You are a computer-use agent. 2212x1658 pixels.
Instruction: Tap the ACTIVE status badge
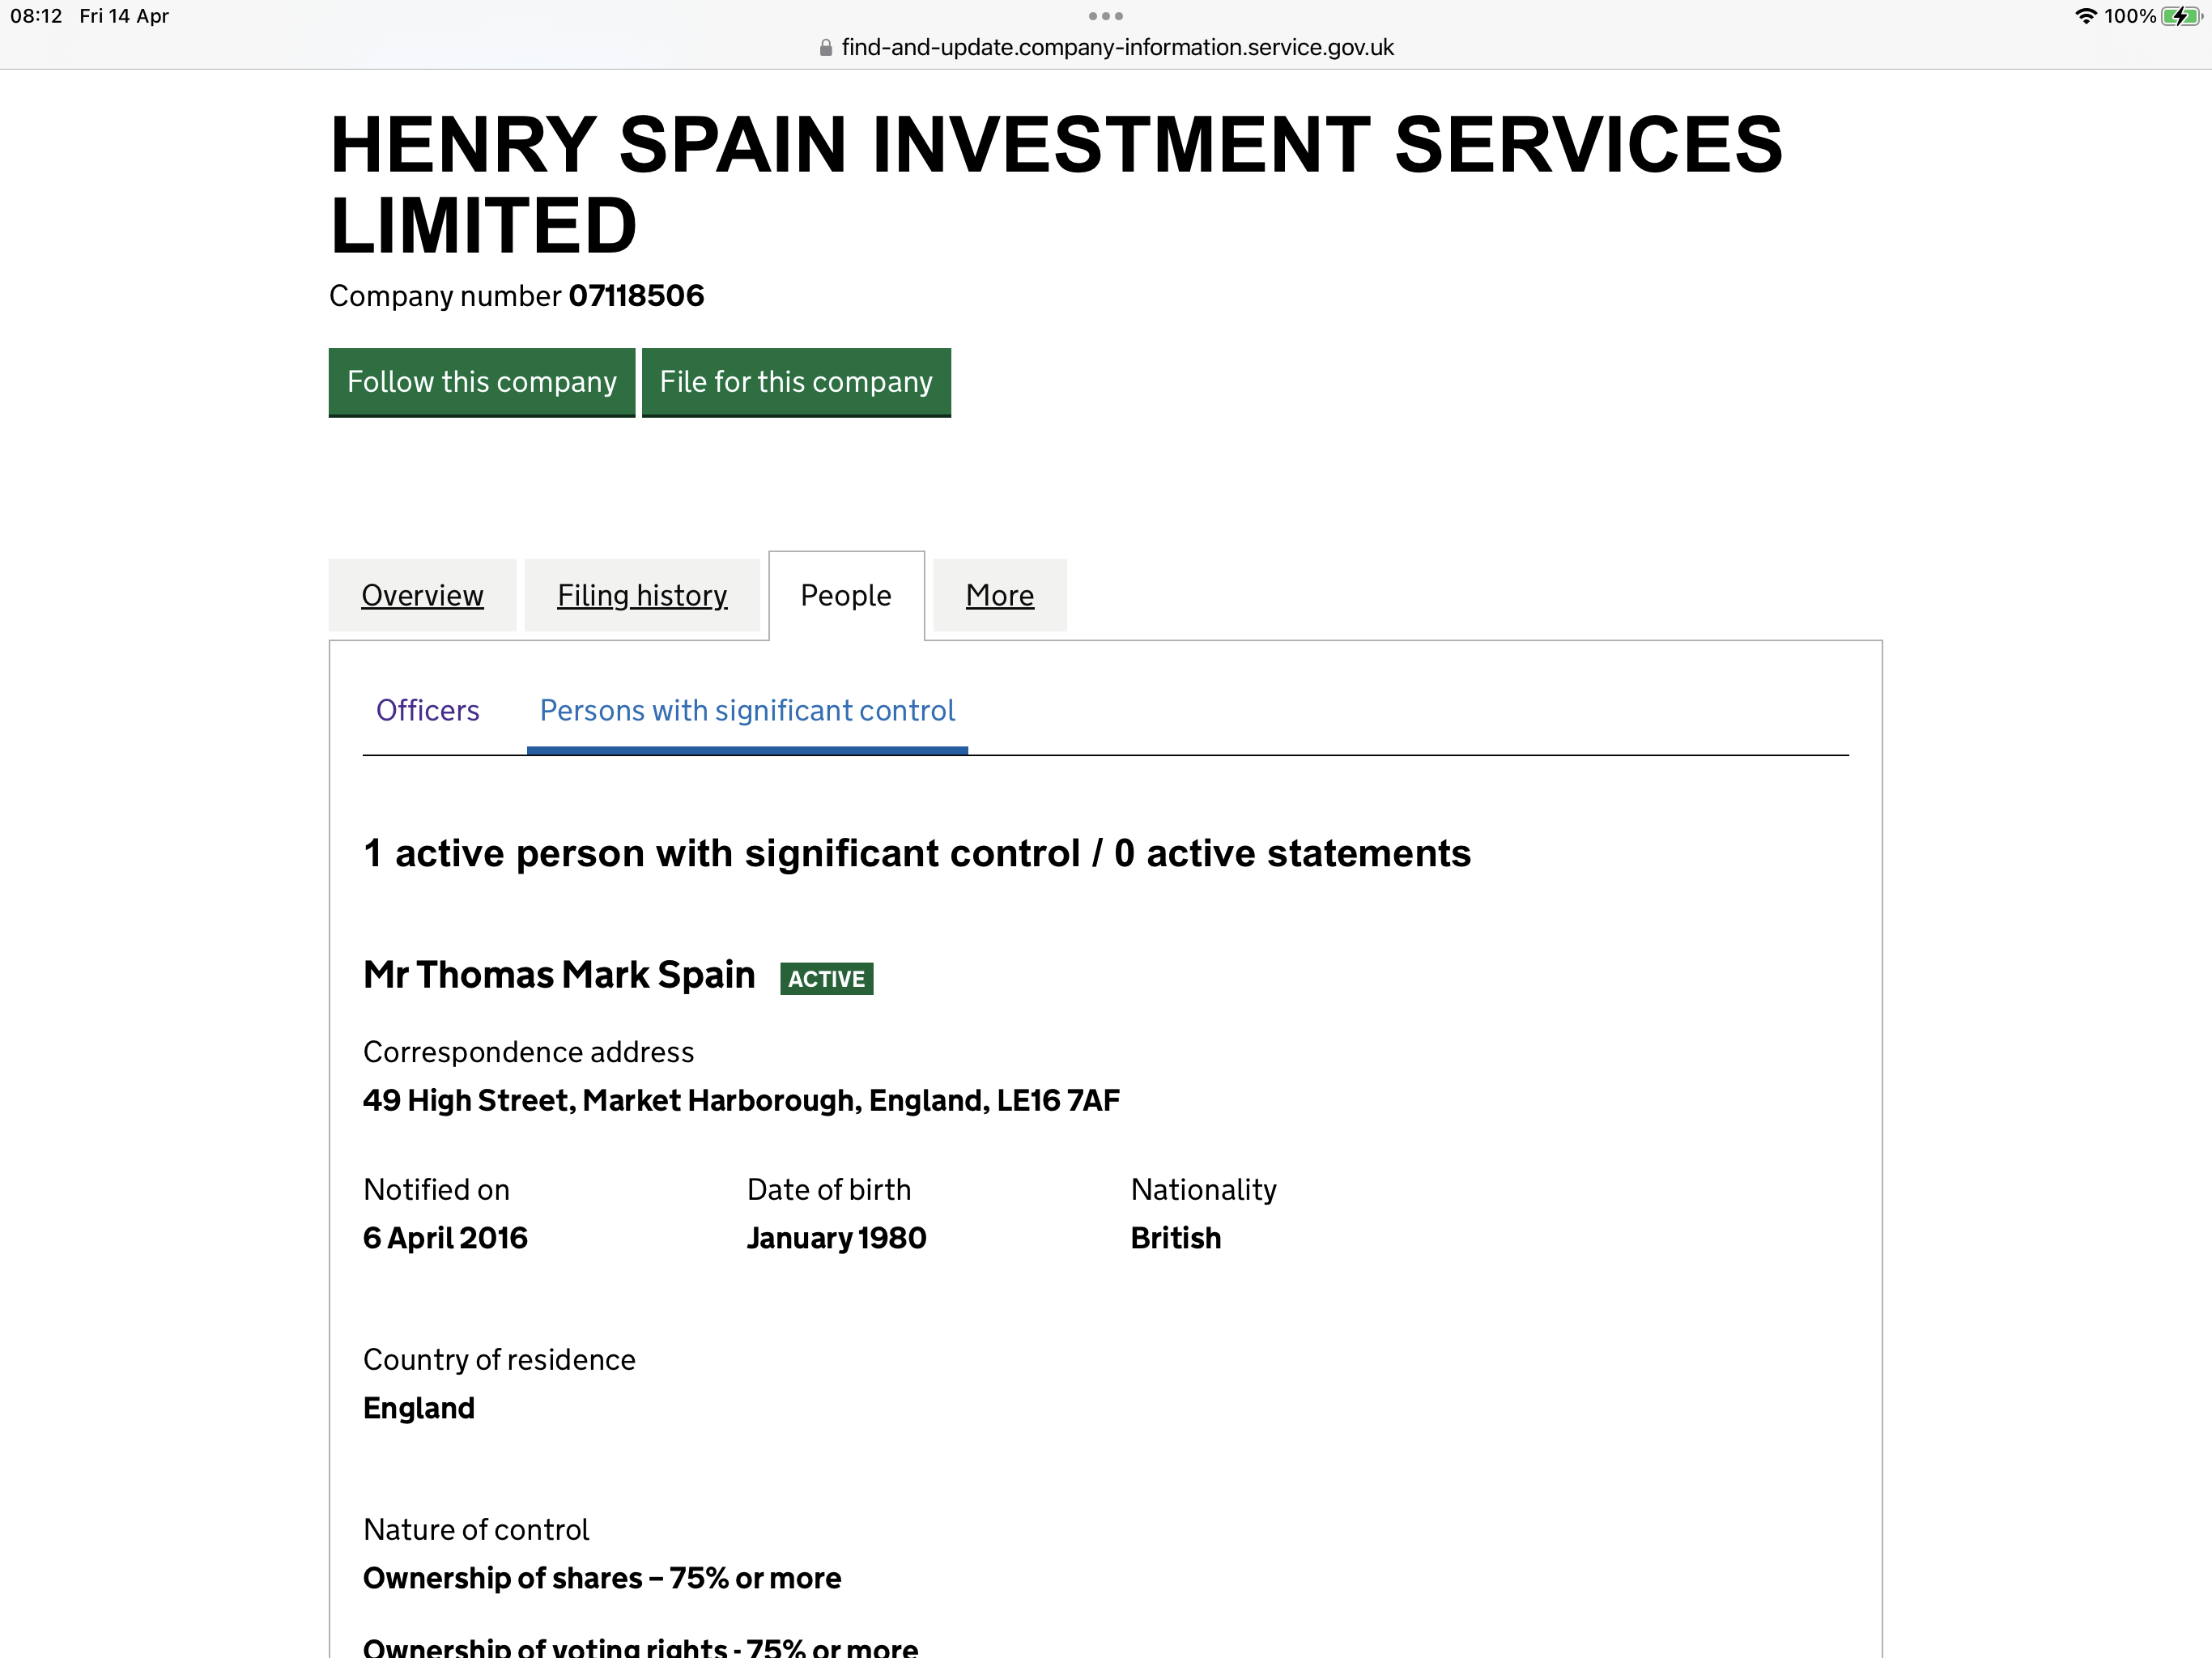pyautogui.click(x=827, y=978)
